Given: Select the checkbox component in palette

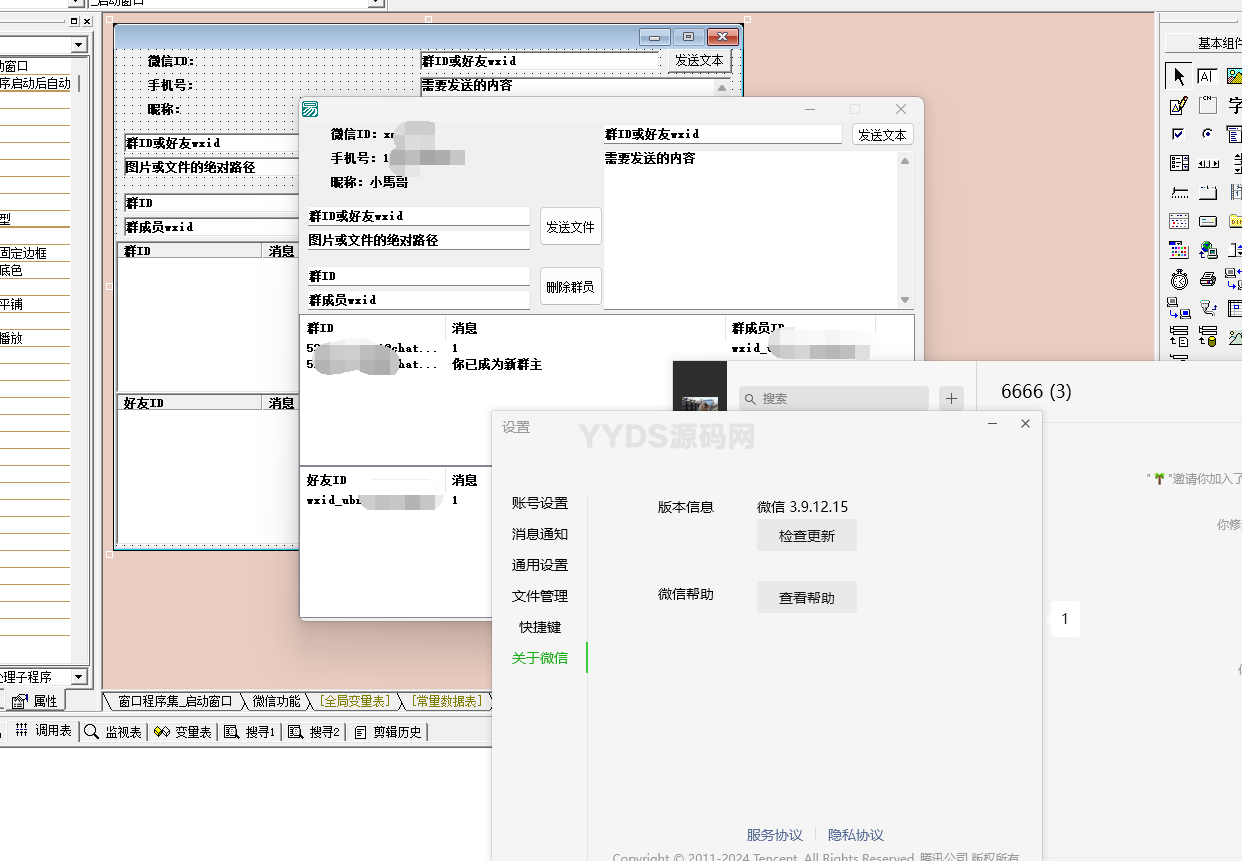Looking at the screenshot, I should tap(1178, 134).
